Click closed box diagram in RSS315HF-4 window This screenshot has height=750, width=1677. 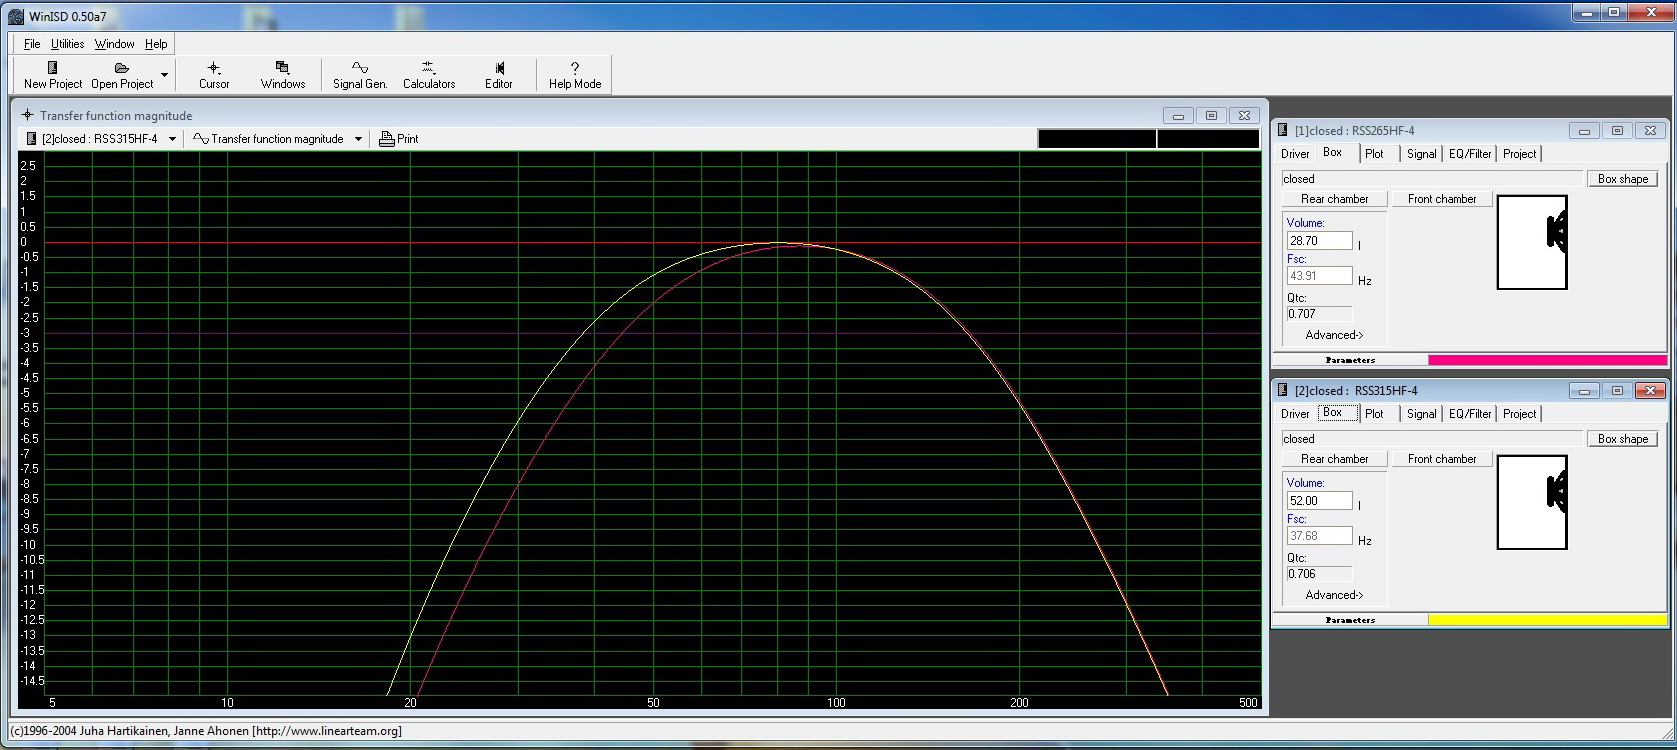pos(1532,502)
